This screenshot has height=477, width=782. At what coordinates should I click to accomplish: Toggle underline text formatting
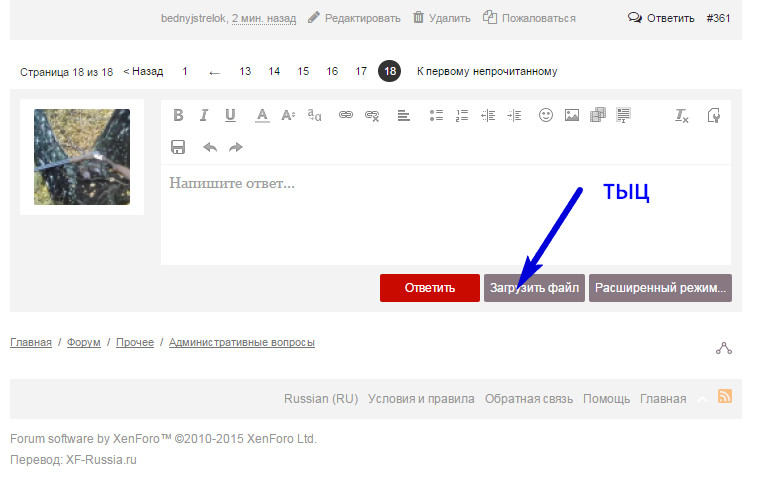point(230,115)
